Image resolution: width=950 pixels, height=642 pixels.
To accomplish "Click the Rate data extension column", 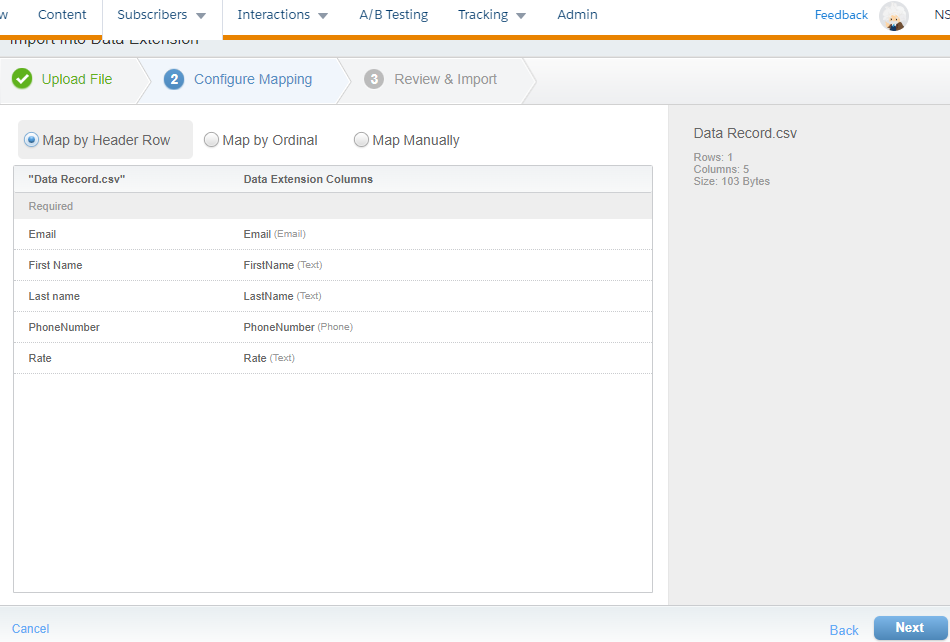I will point(255,358).
